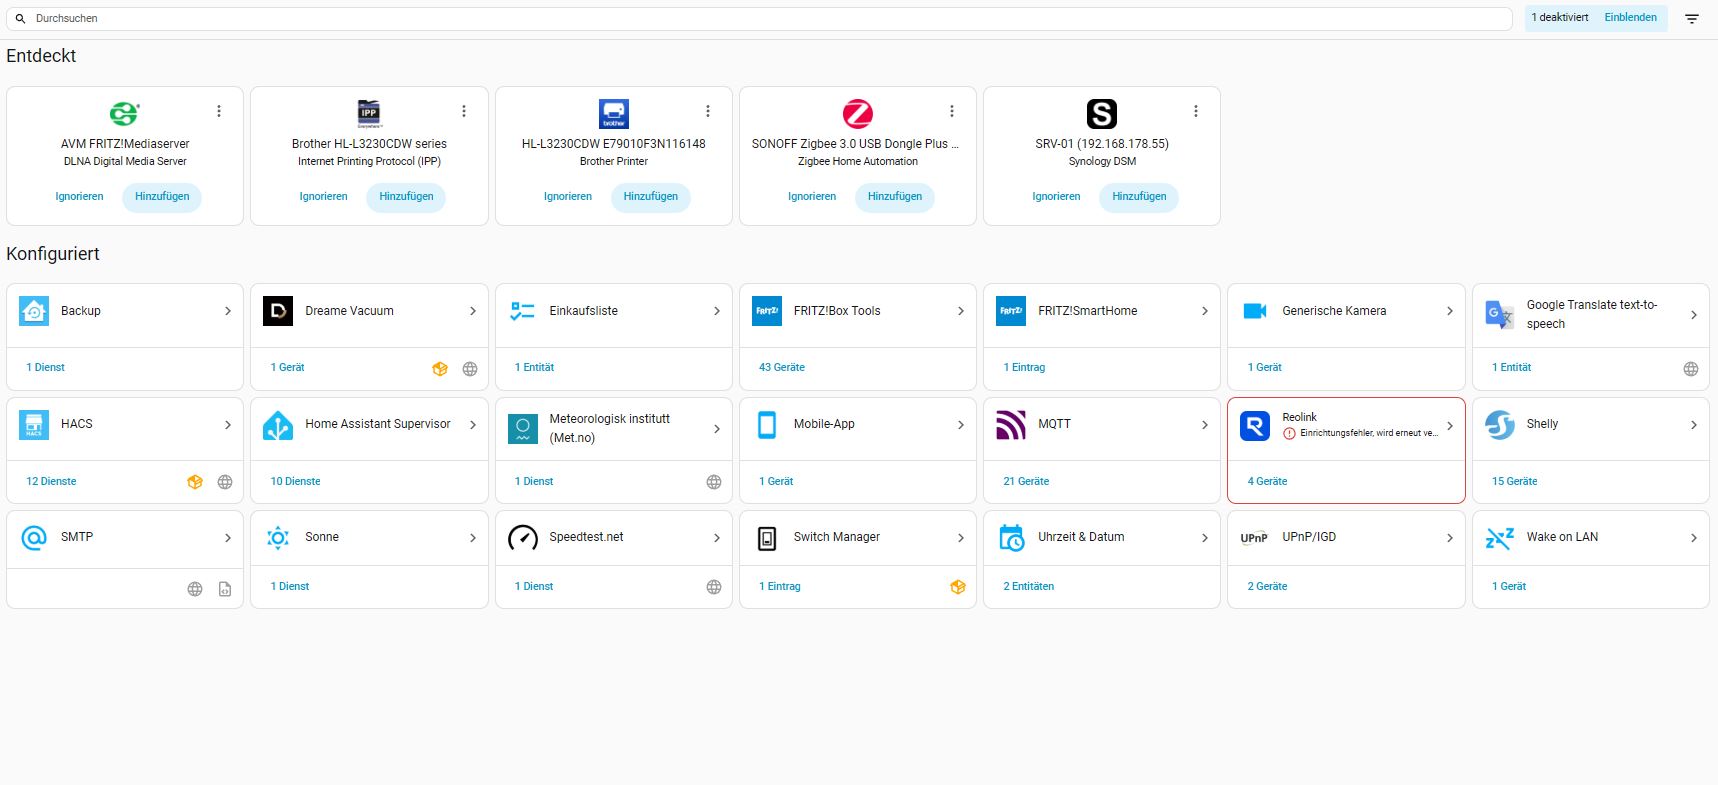Focus the Durchsuchen search field
The height and width of the screenshot is (785, 1718).
click(760, 19)
